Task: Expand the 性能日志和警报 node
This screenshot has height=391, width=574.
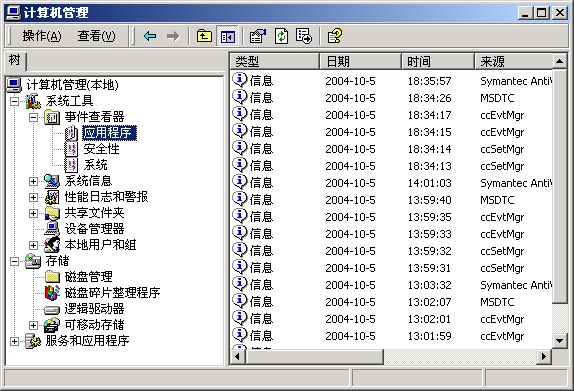Action: coord(33,197)
